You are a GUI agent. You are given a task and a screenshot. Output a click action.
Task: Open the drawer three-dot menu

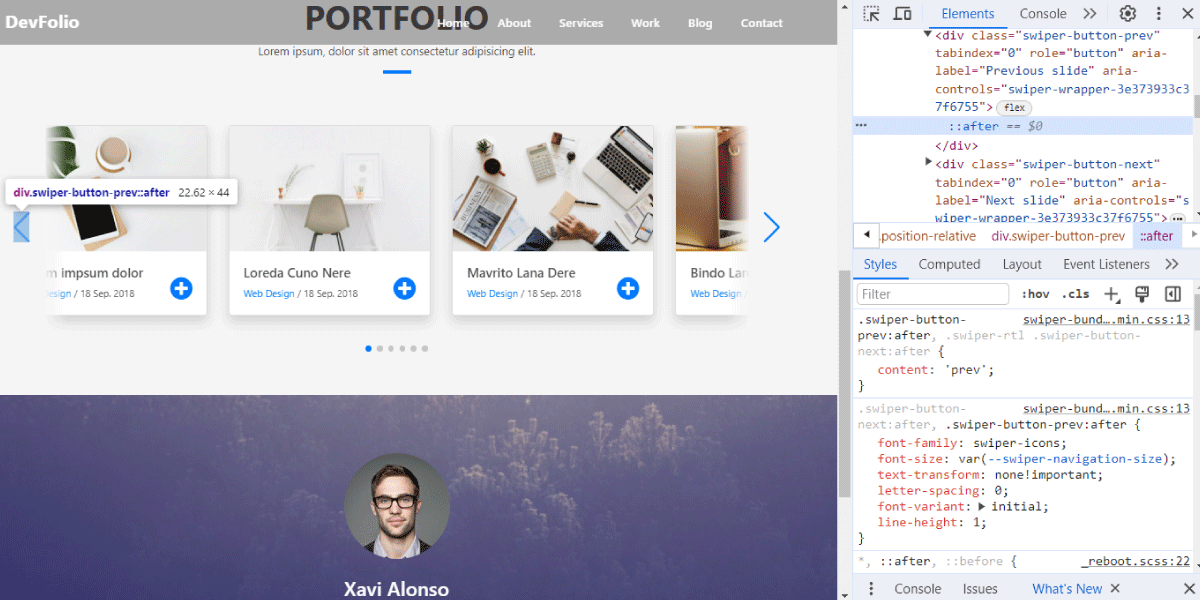point(870,588)
